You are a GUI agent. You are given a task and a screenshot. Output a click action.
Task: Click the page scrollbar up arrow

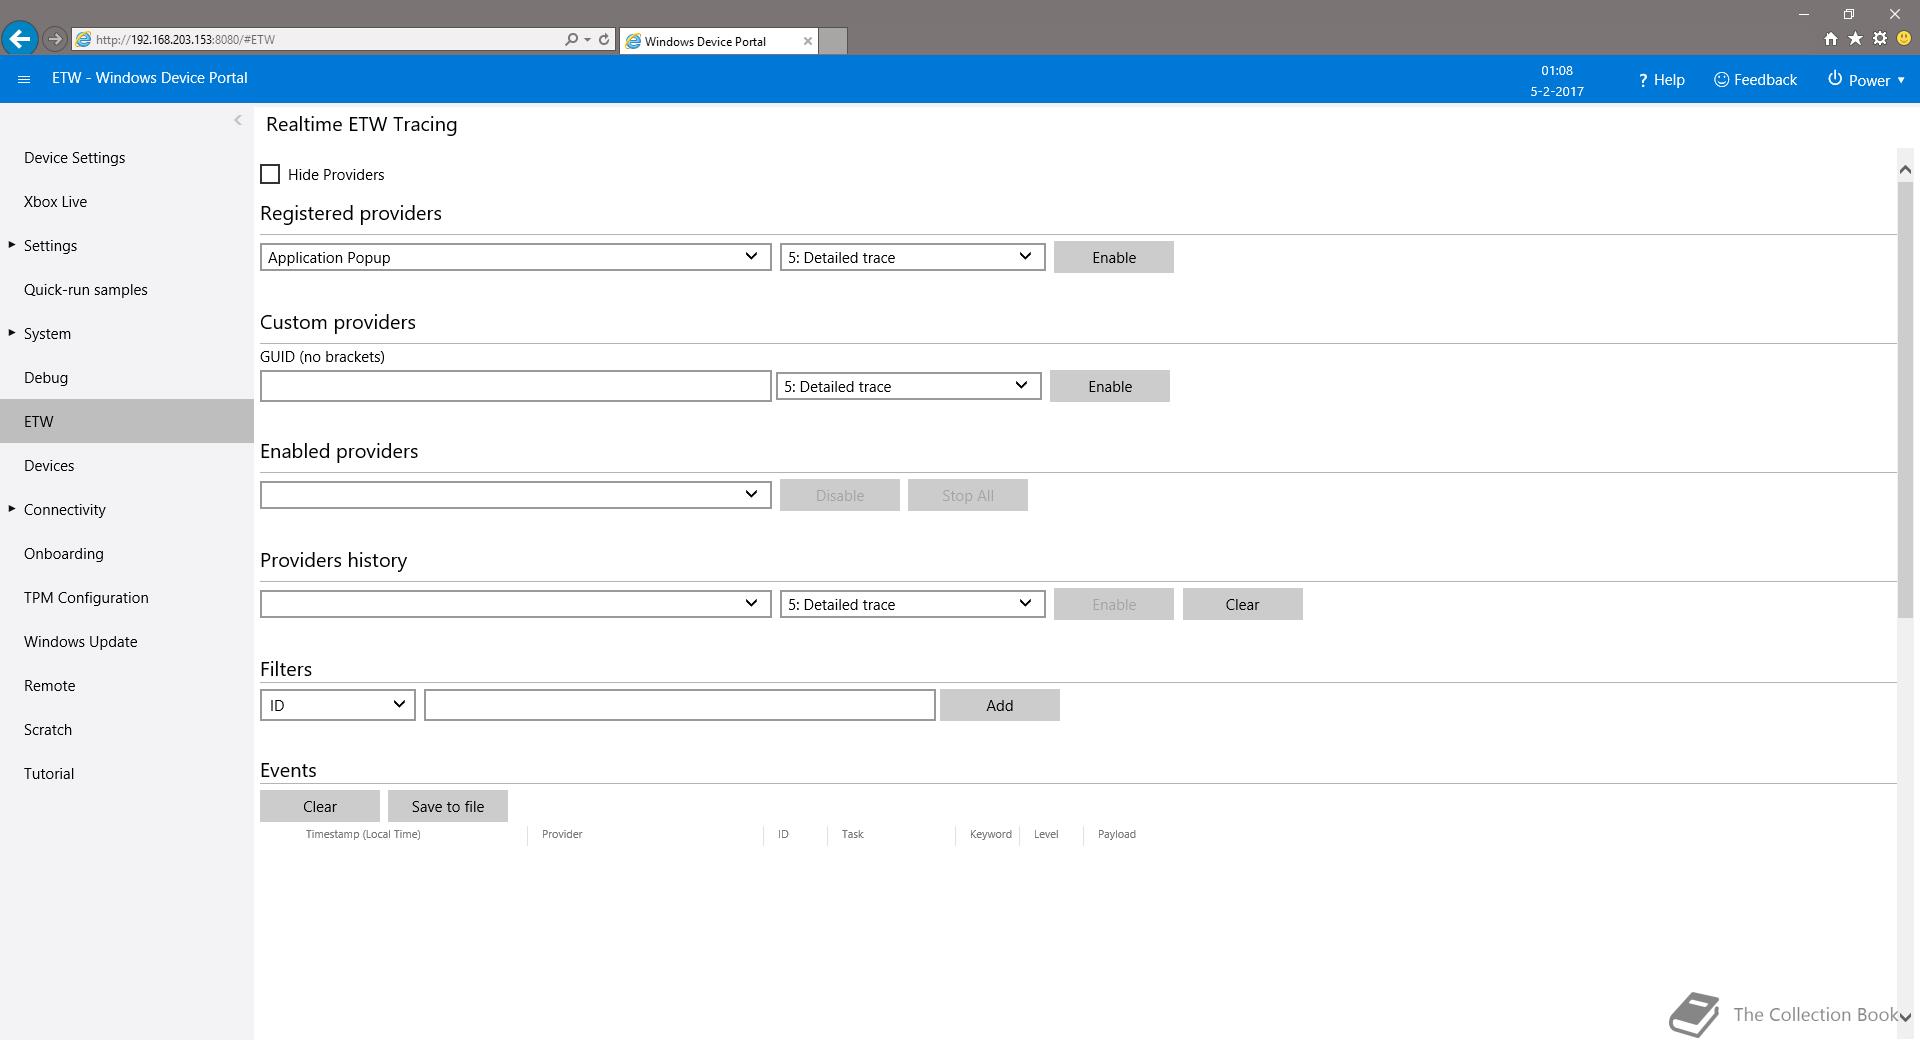coord(1905,170)
